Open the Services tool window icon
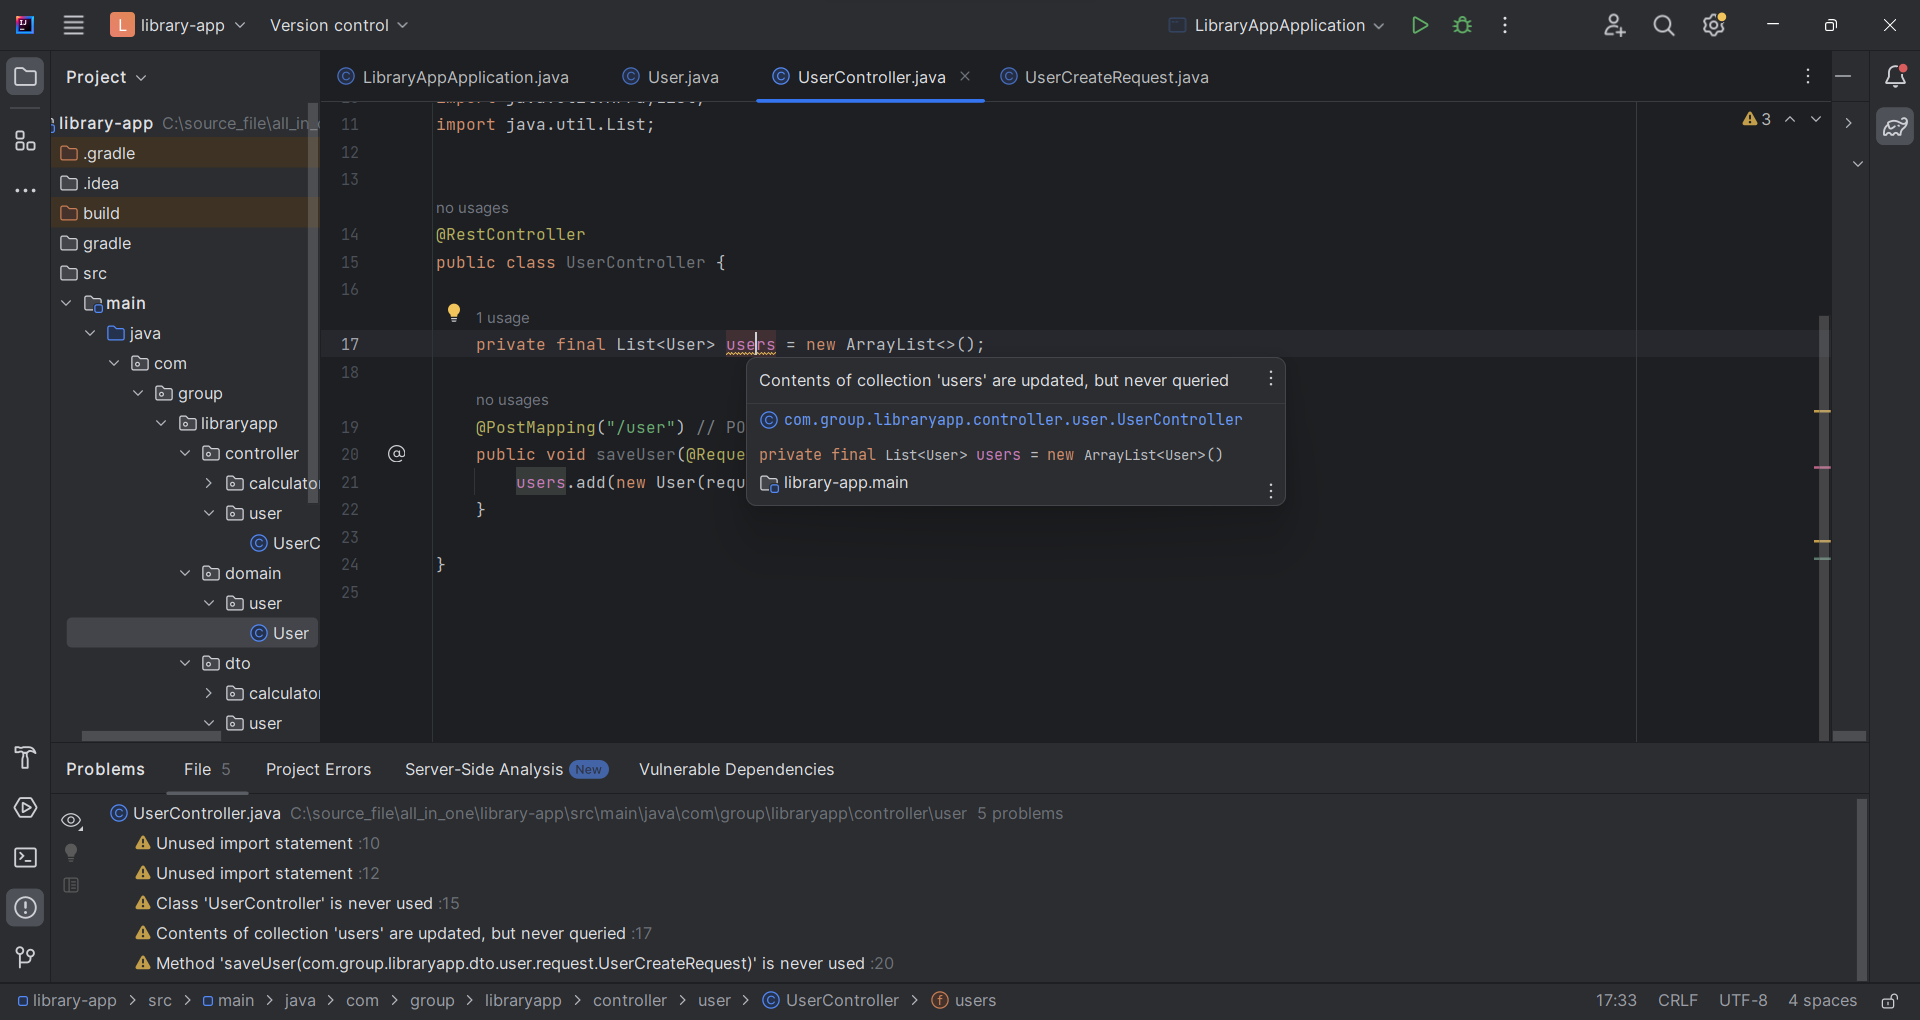Screen dimensions: 1920x1020 25,808
